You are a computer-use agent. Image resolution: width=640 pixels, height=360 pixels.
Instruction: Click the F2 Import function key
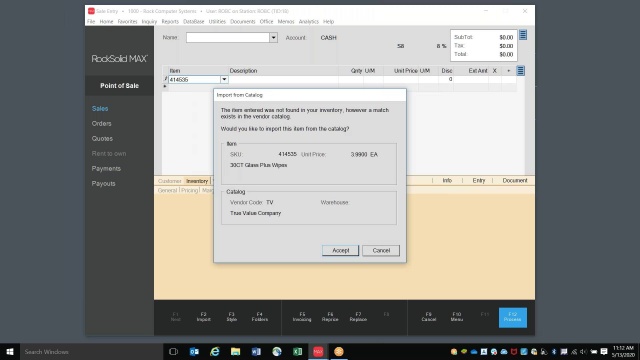204,317
